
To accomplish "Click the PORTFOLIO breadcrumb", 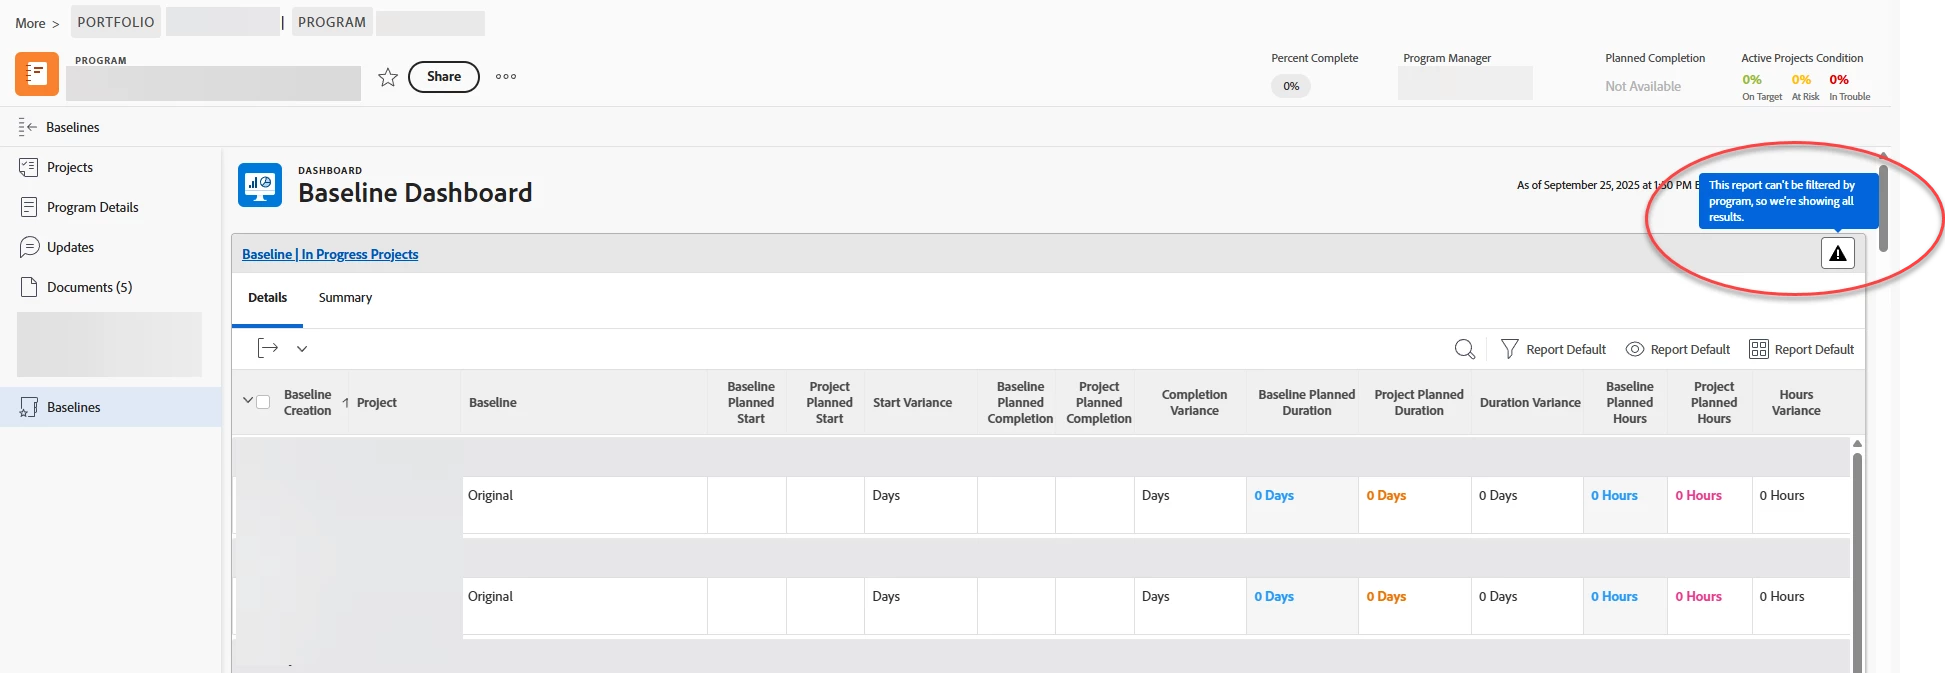I will coord(116,22).
